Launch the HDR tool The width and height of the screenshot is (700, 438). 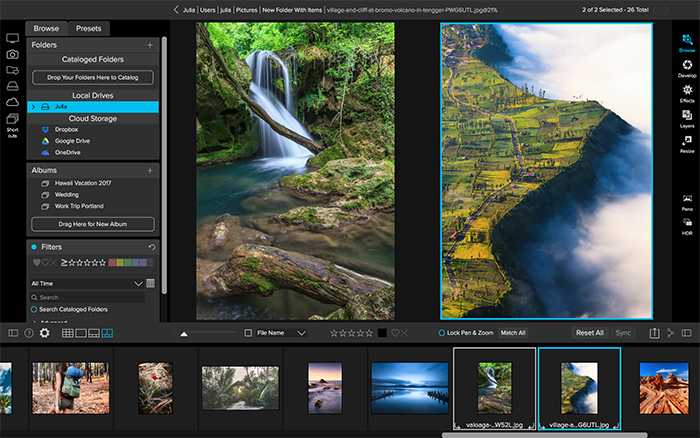[x=687, y=226]
